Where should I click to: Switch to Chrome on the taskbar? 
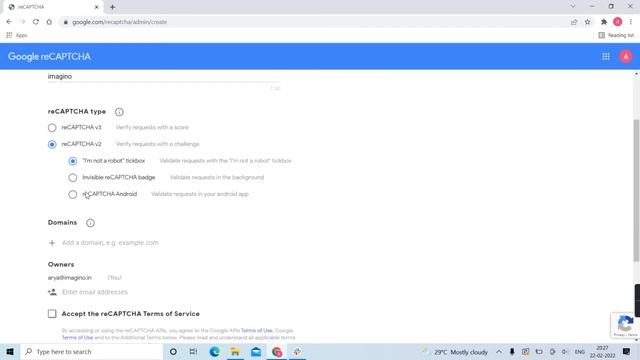tap(277, 351)
